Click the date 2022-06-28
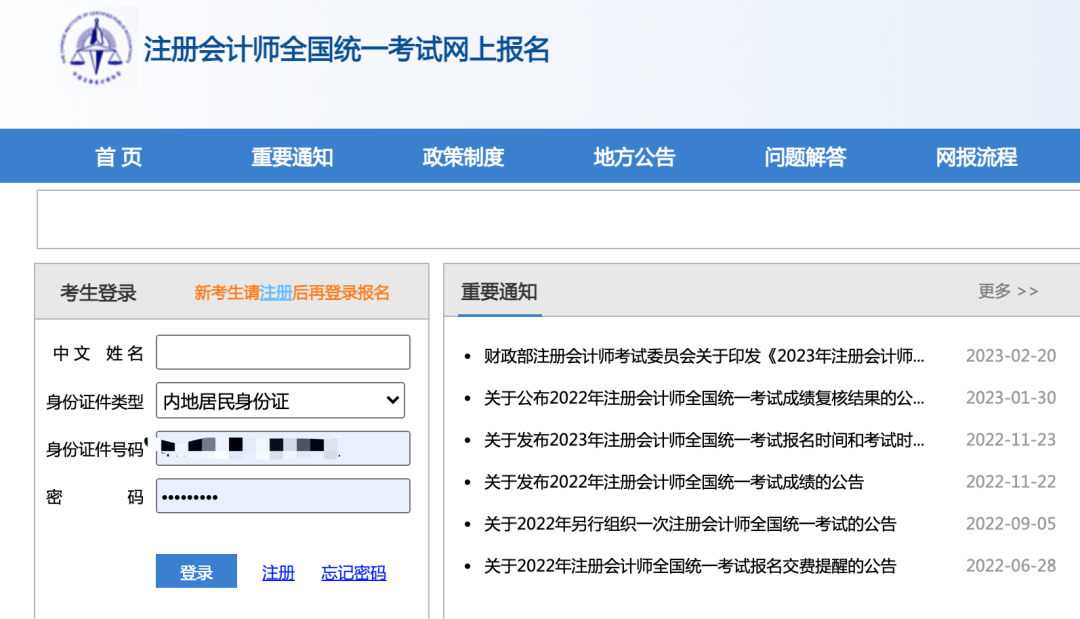1080x619 pixels. (1011, 566)
